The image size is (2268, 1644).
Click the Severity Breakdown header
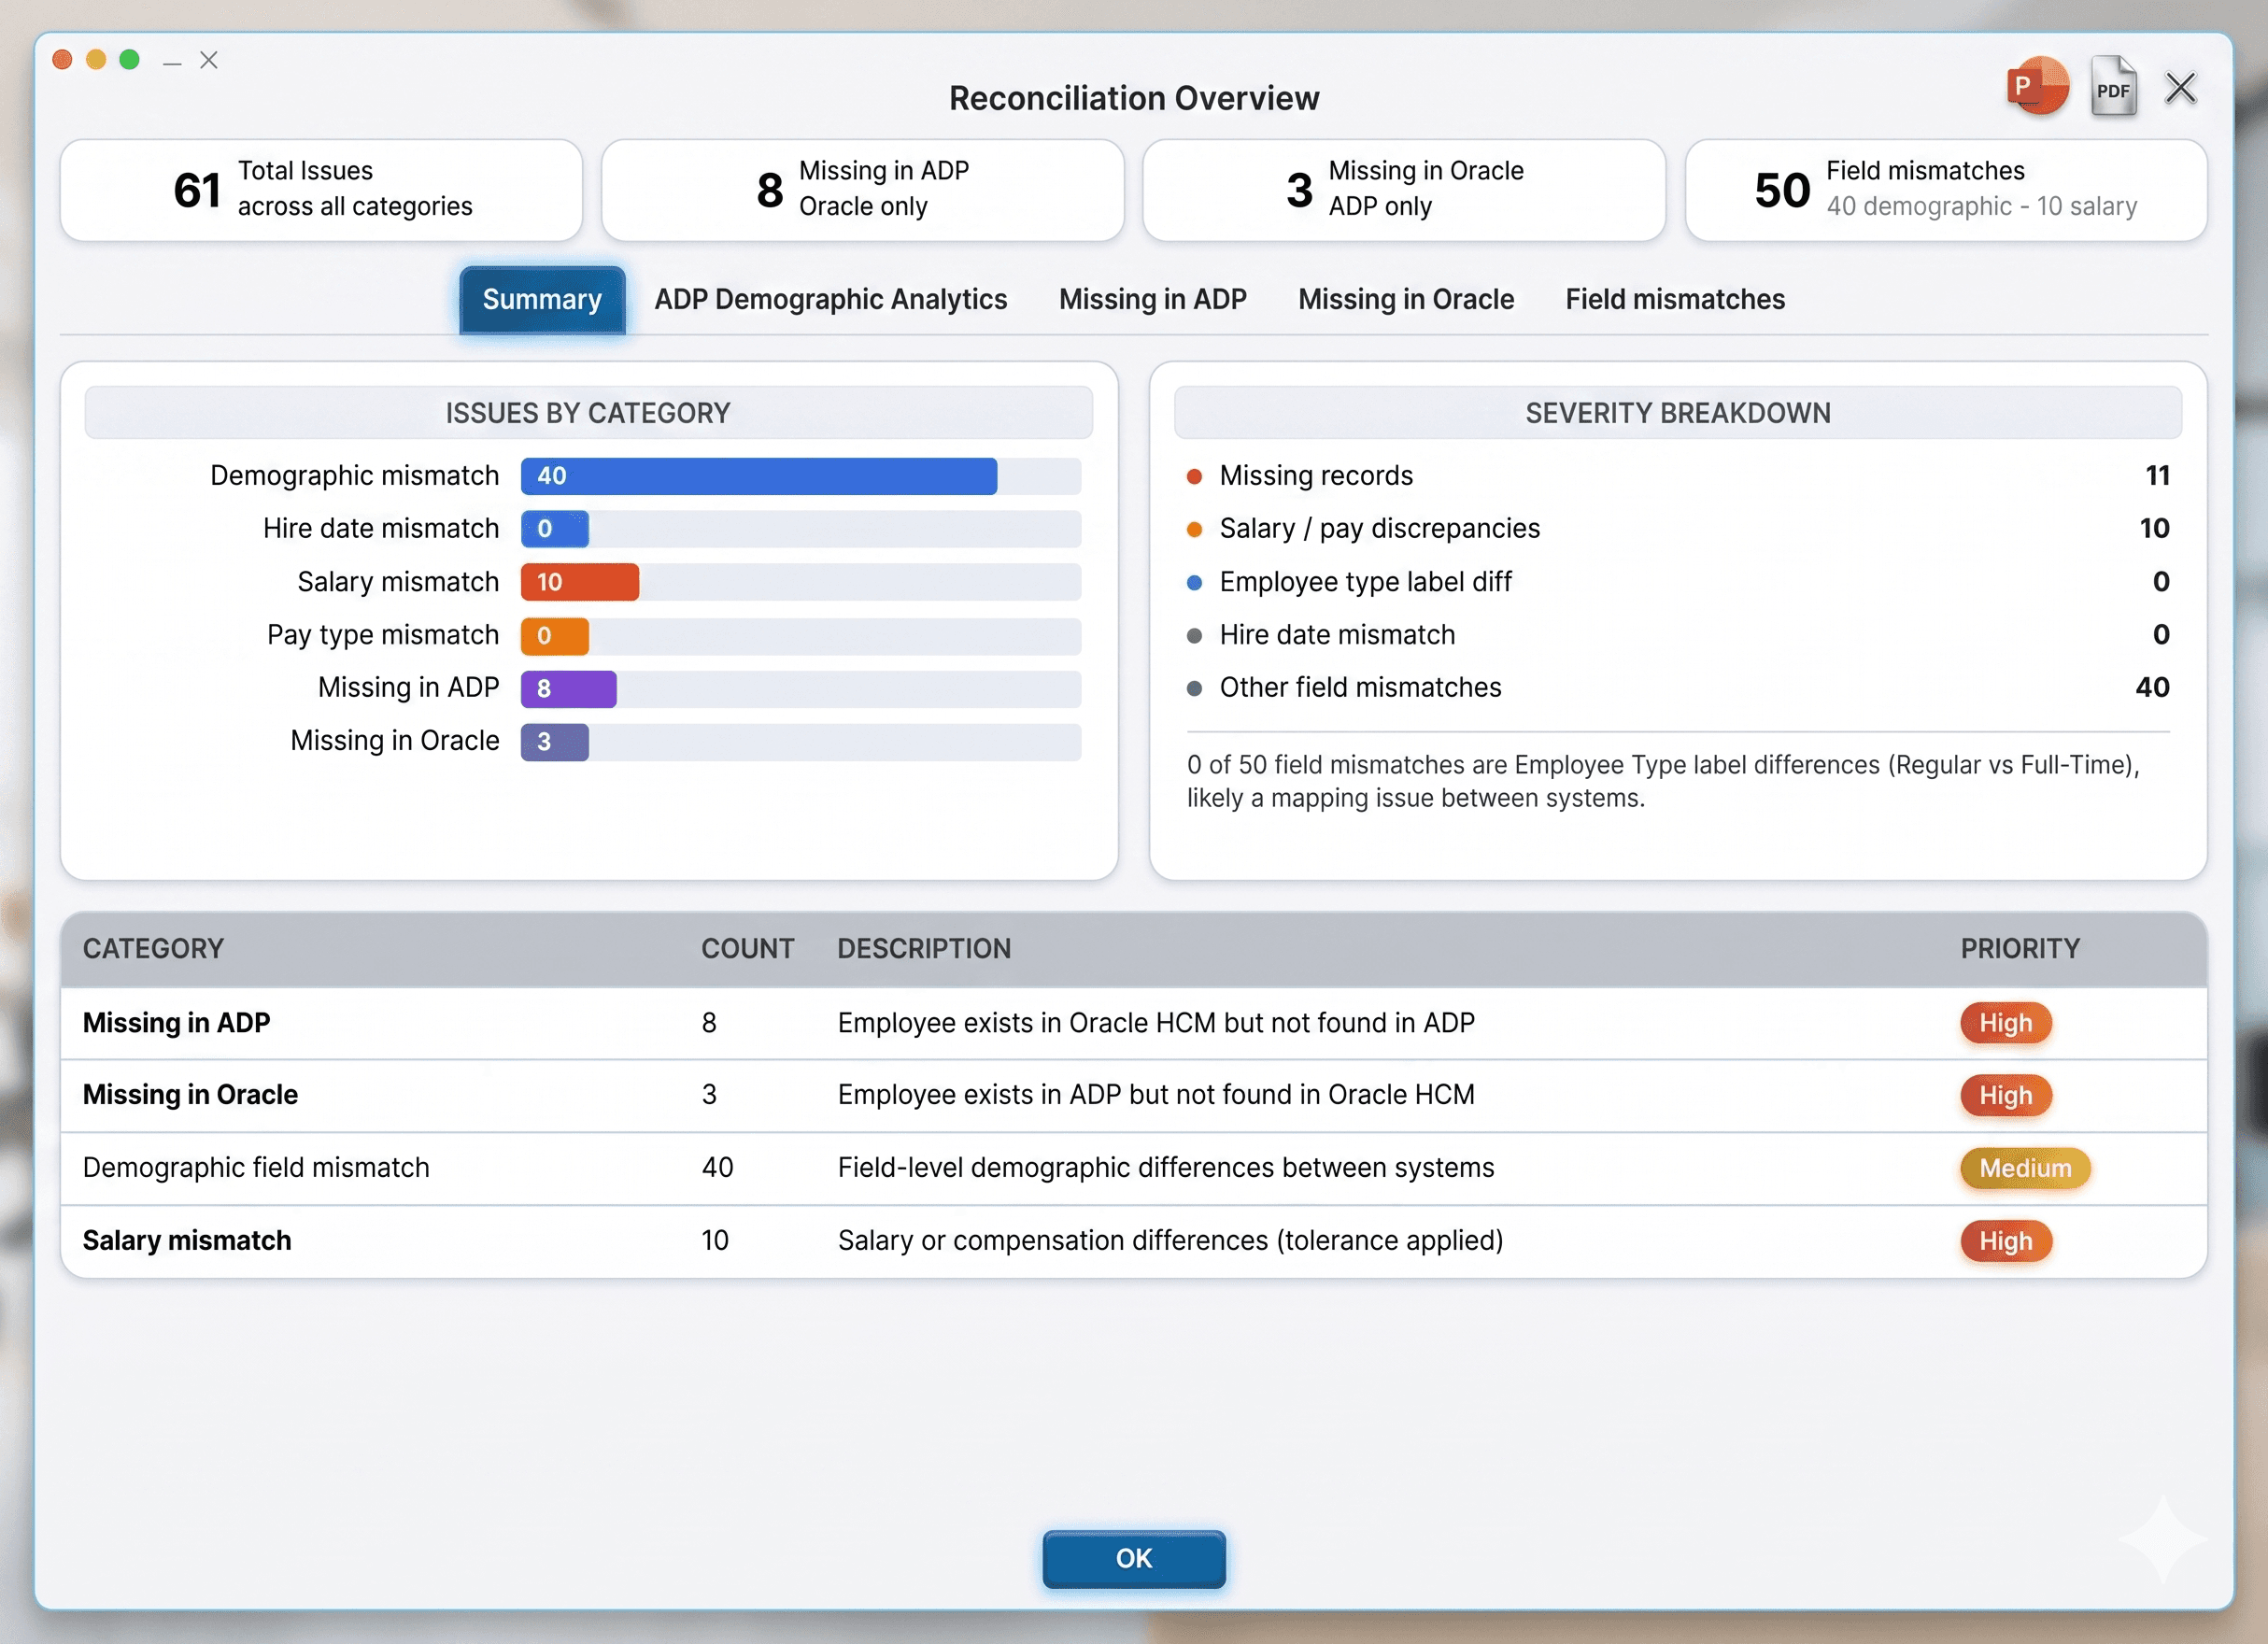pyautogui.click(x=1677, y=412)
